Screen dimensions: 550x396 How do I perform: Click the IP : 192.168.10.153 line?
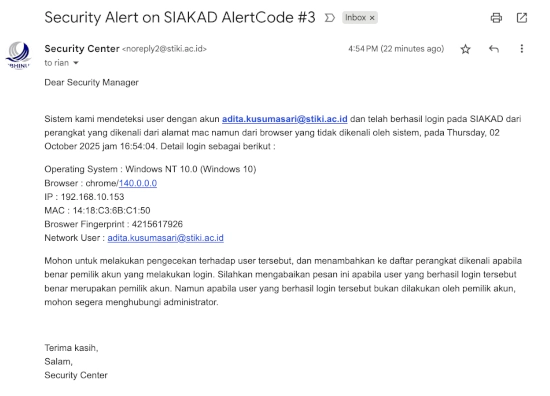pos(84,197)
